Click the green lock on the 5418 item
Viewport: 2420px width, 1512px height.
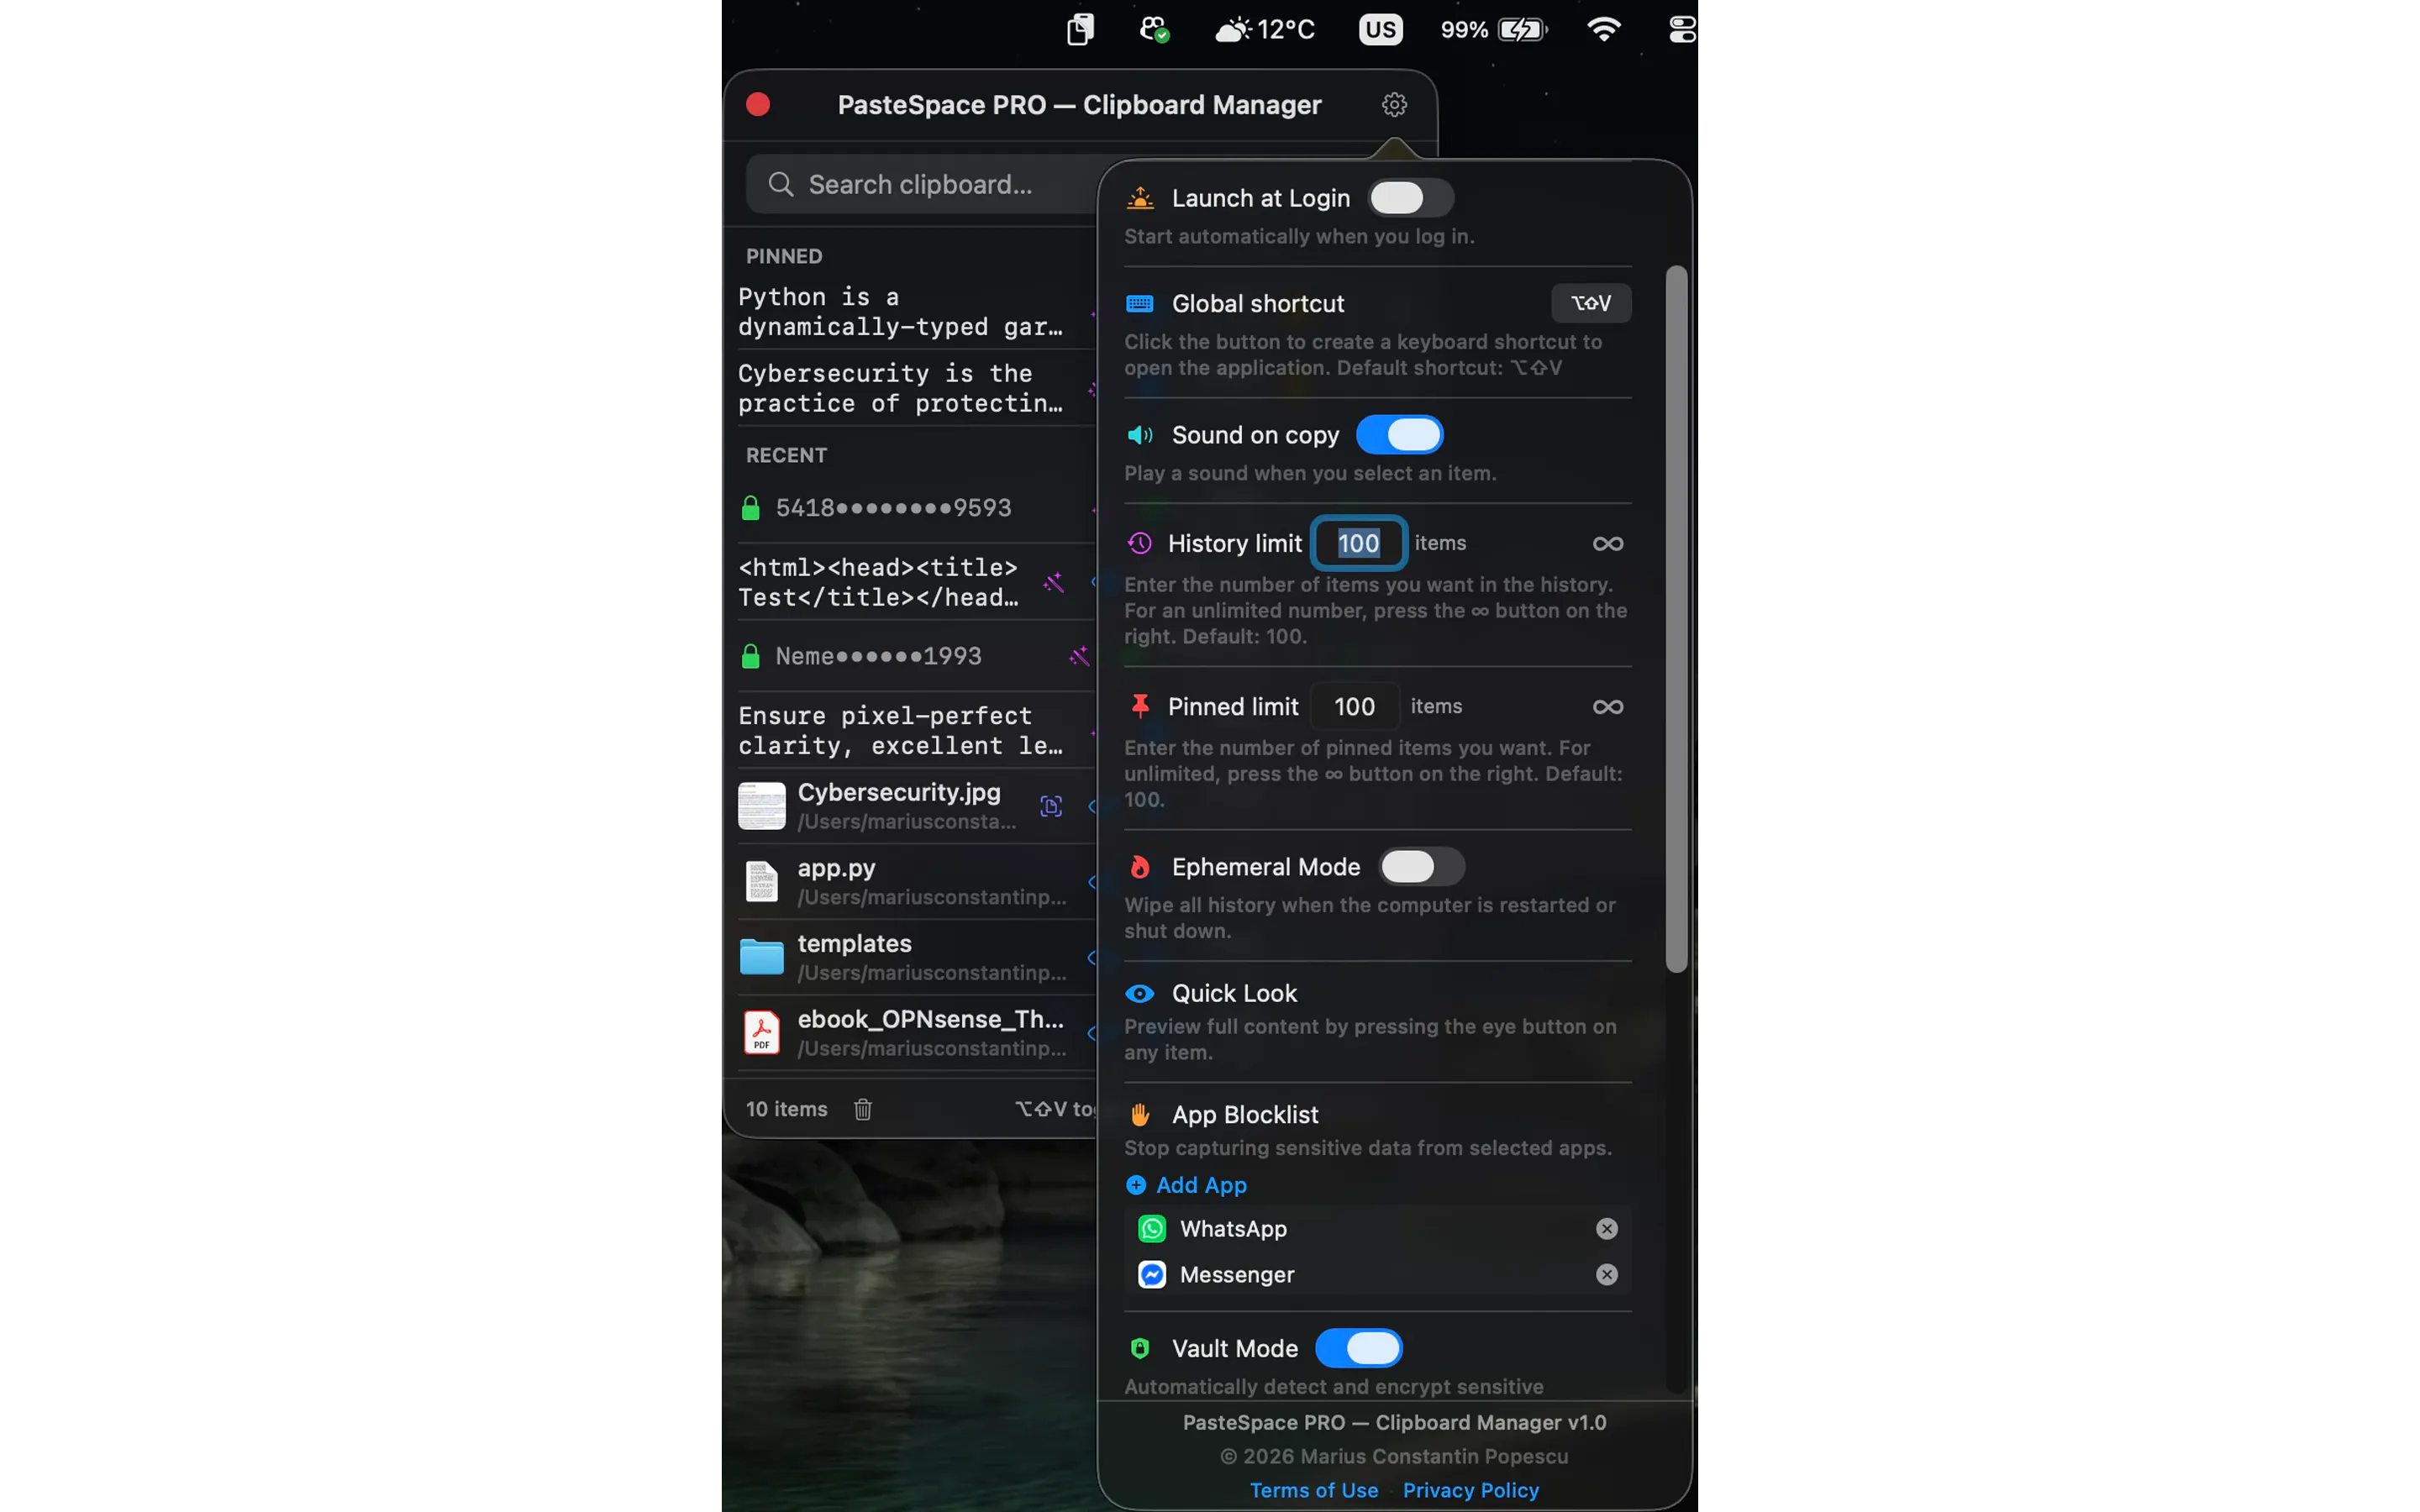(750, 508)
